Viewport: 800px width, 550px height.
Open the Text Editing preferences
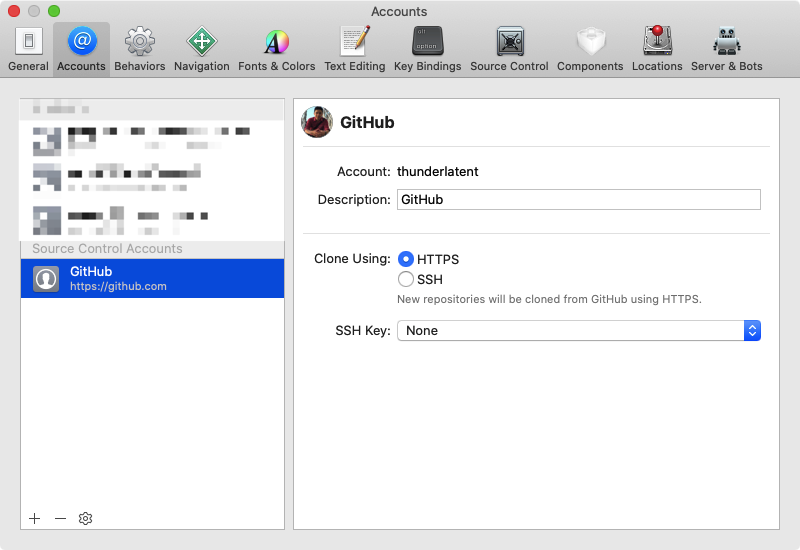355,49
